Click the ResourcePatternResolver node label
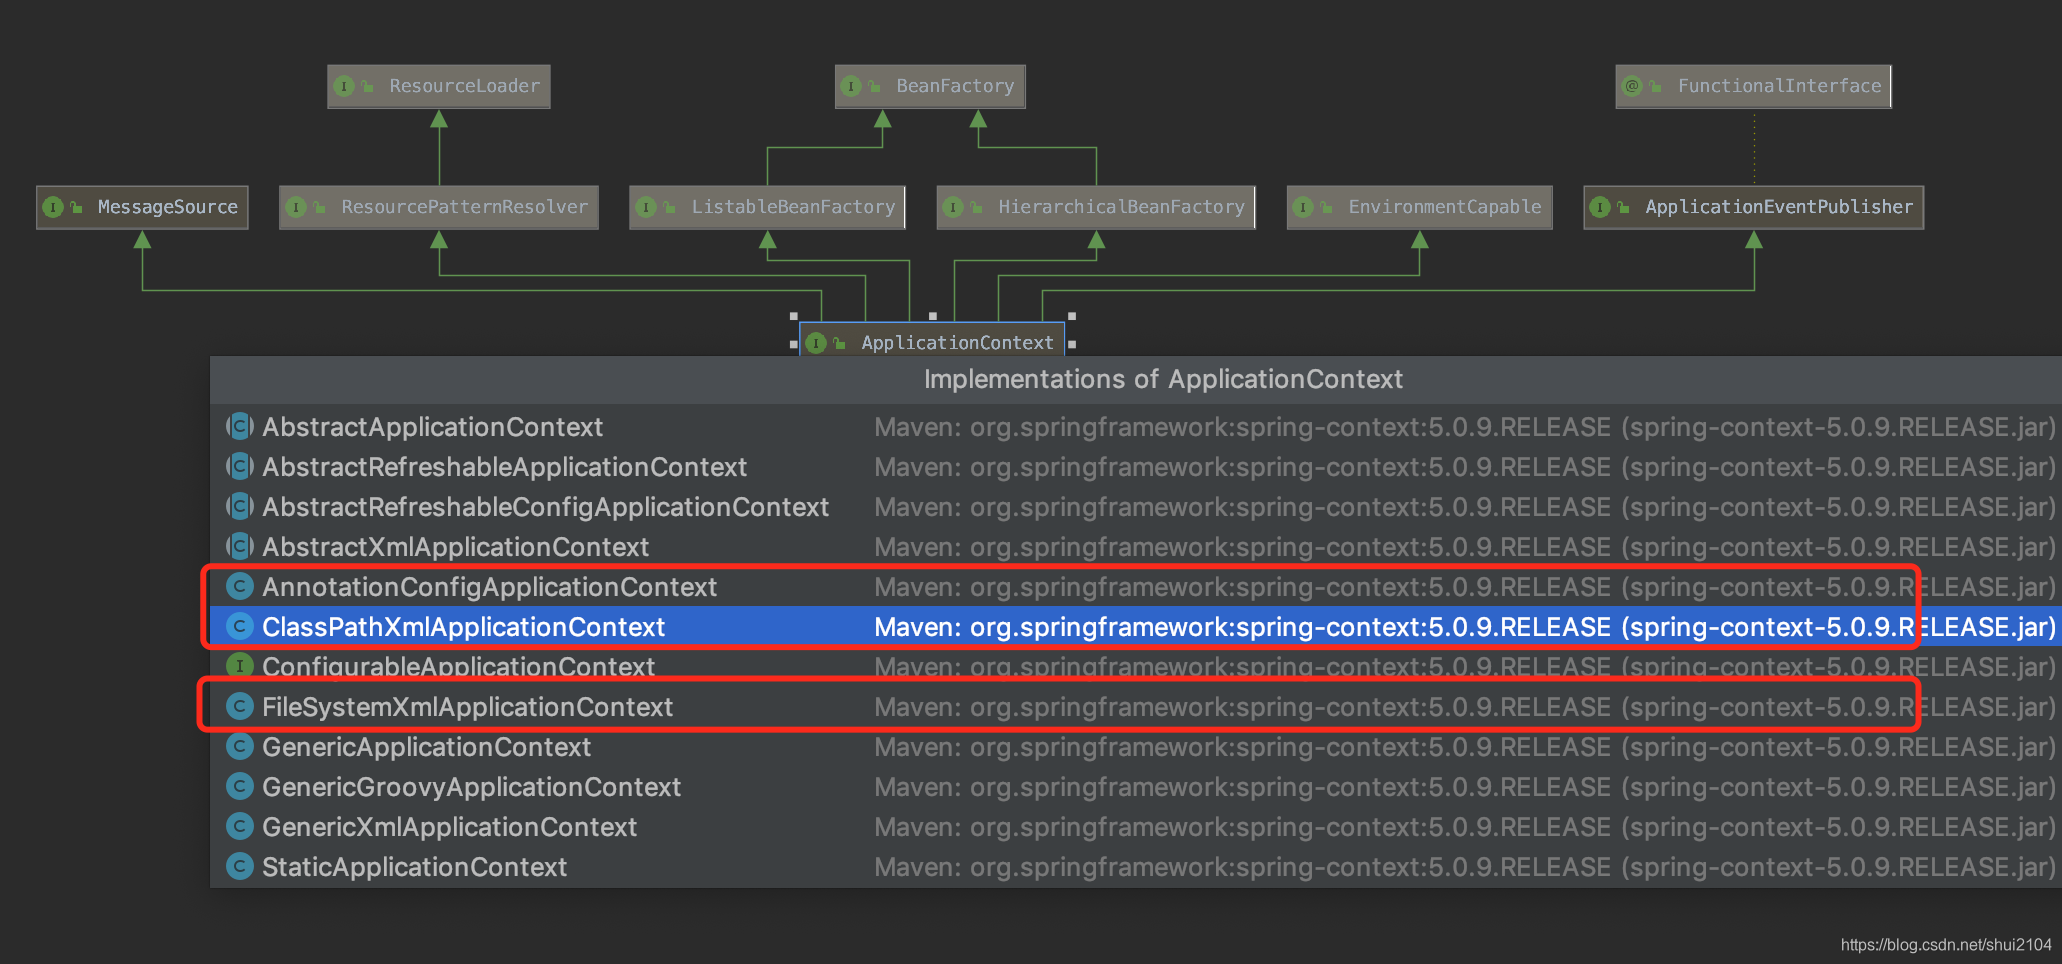Image resolution: width=2062 pixels, height=964 pixels. pos(465,207)
